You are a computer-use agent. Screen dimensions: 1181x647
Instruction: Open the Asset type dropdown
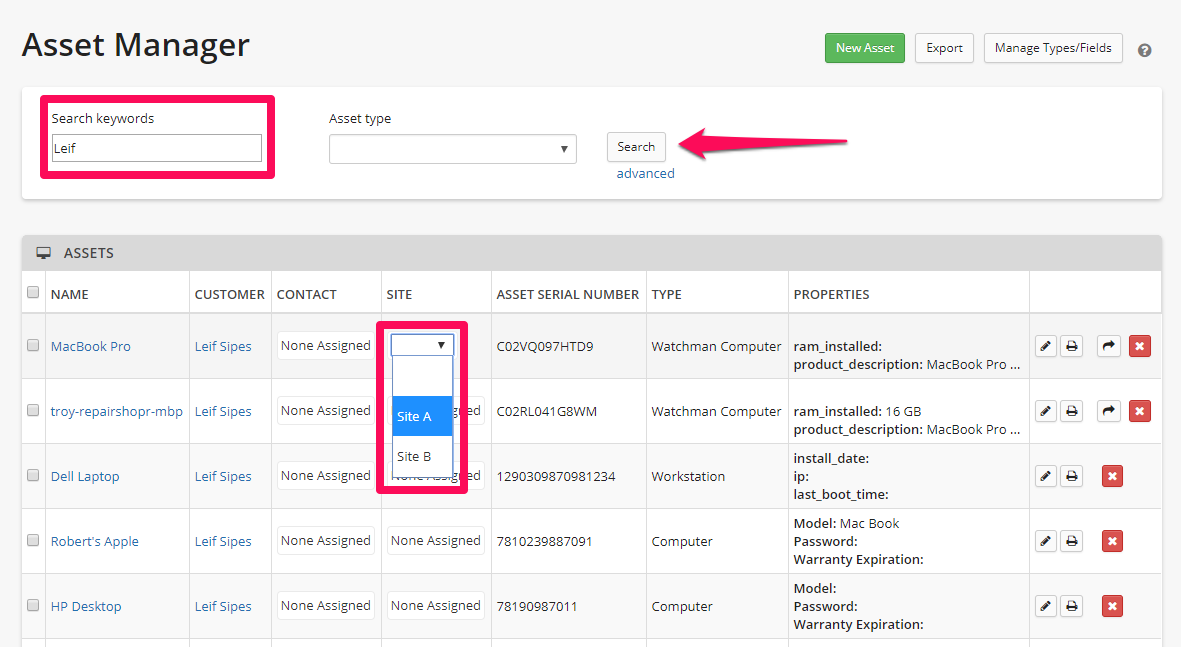click(452, 149)
